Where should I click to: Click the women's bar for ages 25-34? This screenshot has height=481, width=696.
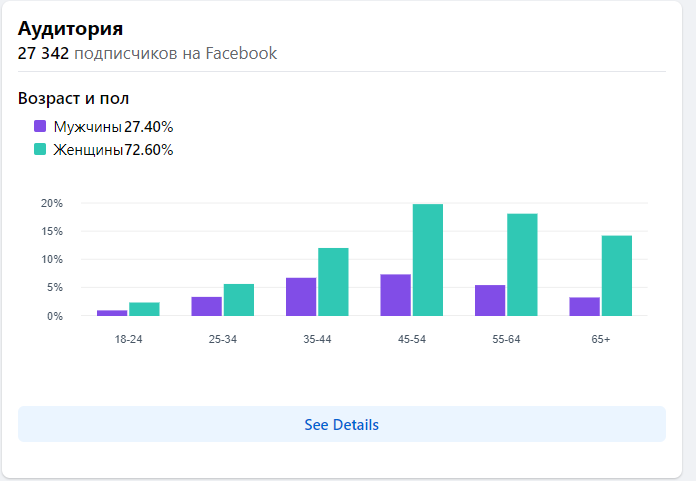(x=239, y=300)
